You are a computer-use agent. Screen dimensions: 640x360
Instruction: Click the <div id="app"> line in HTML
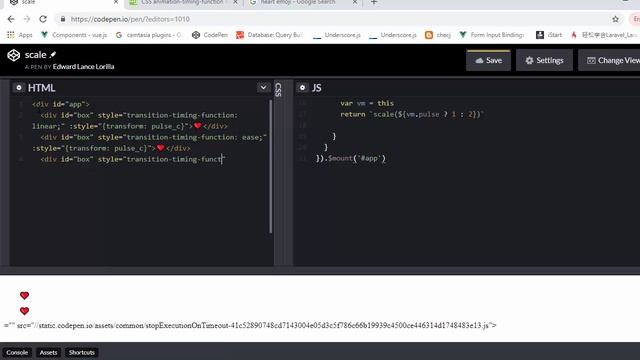(x=61, y=104)
